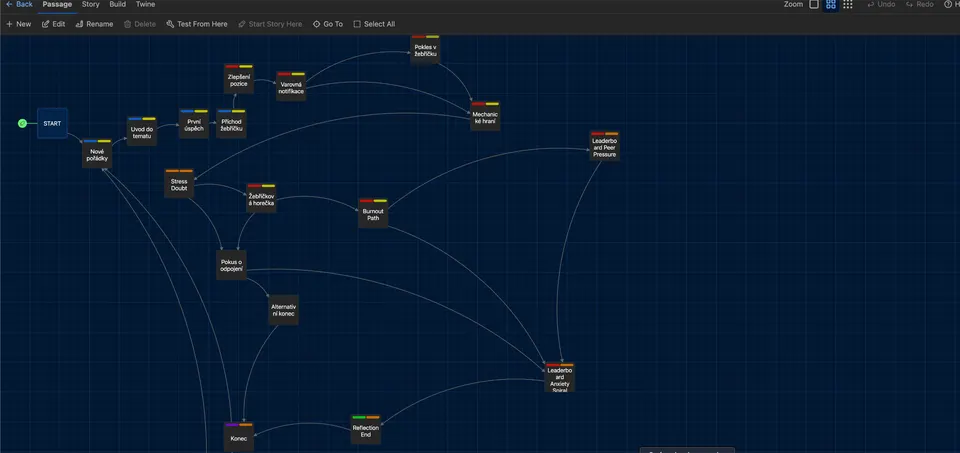Select the Alternativní konec passage
This screenshot has width=960, height=453.
(x=283, y=310)
